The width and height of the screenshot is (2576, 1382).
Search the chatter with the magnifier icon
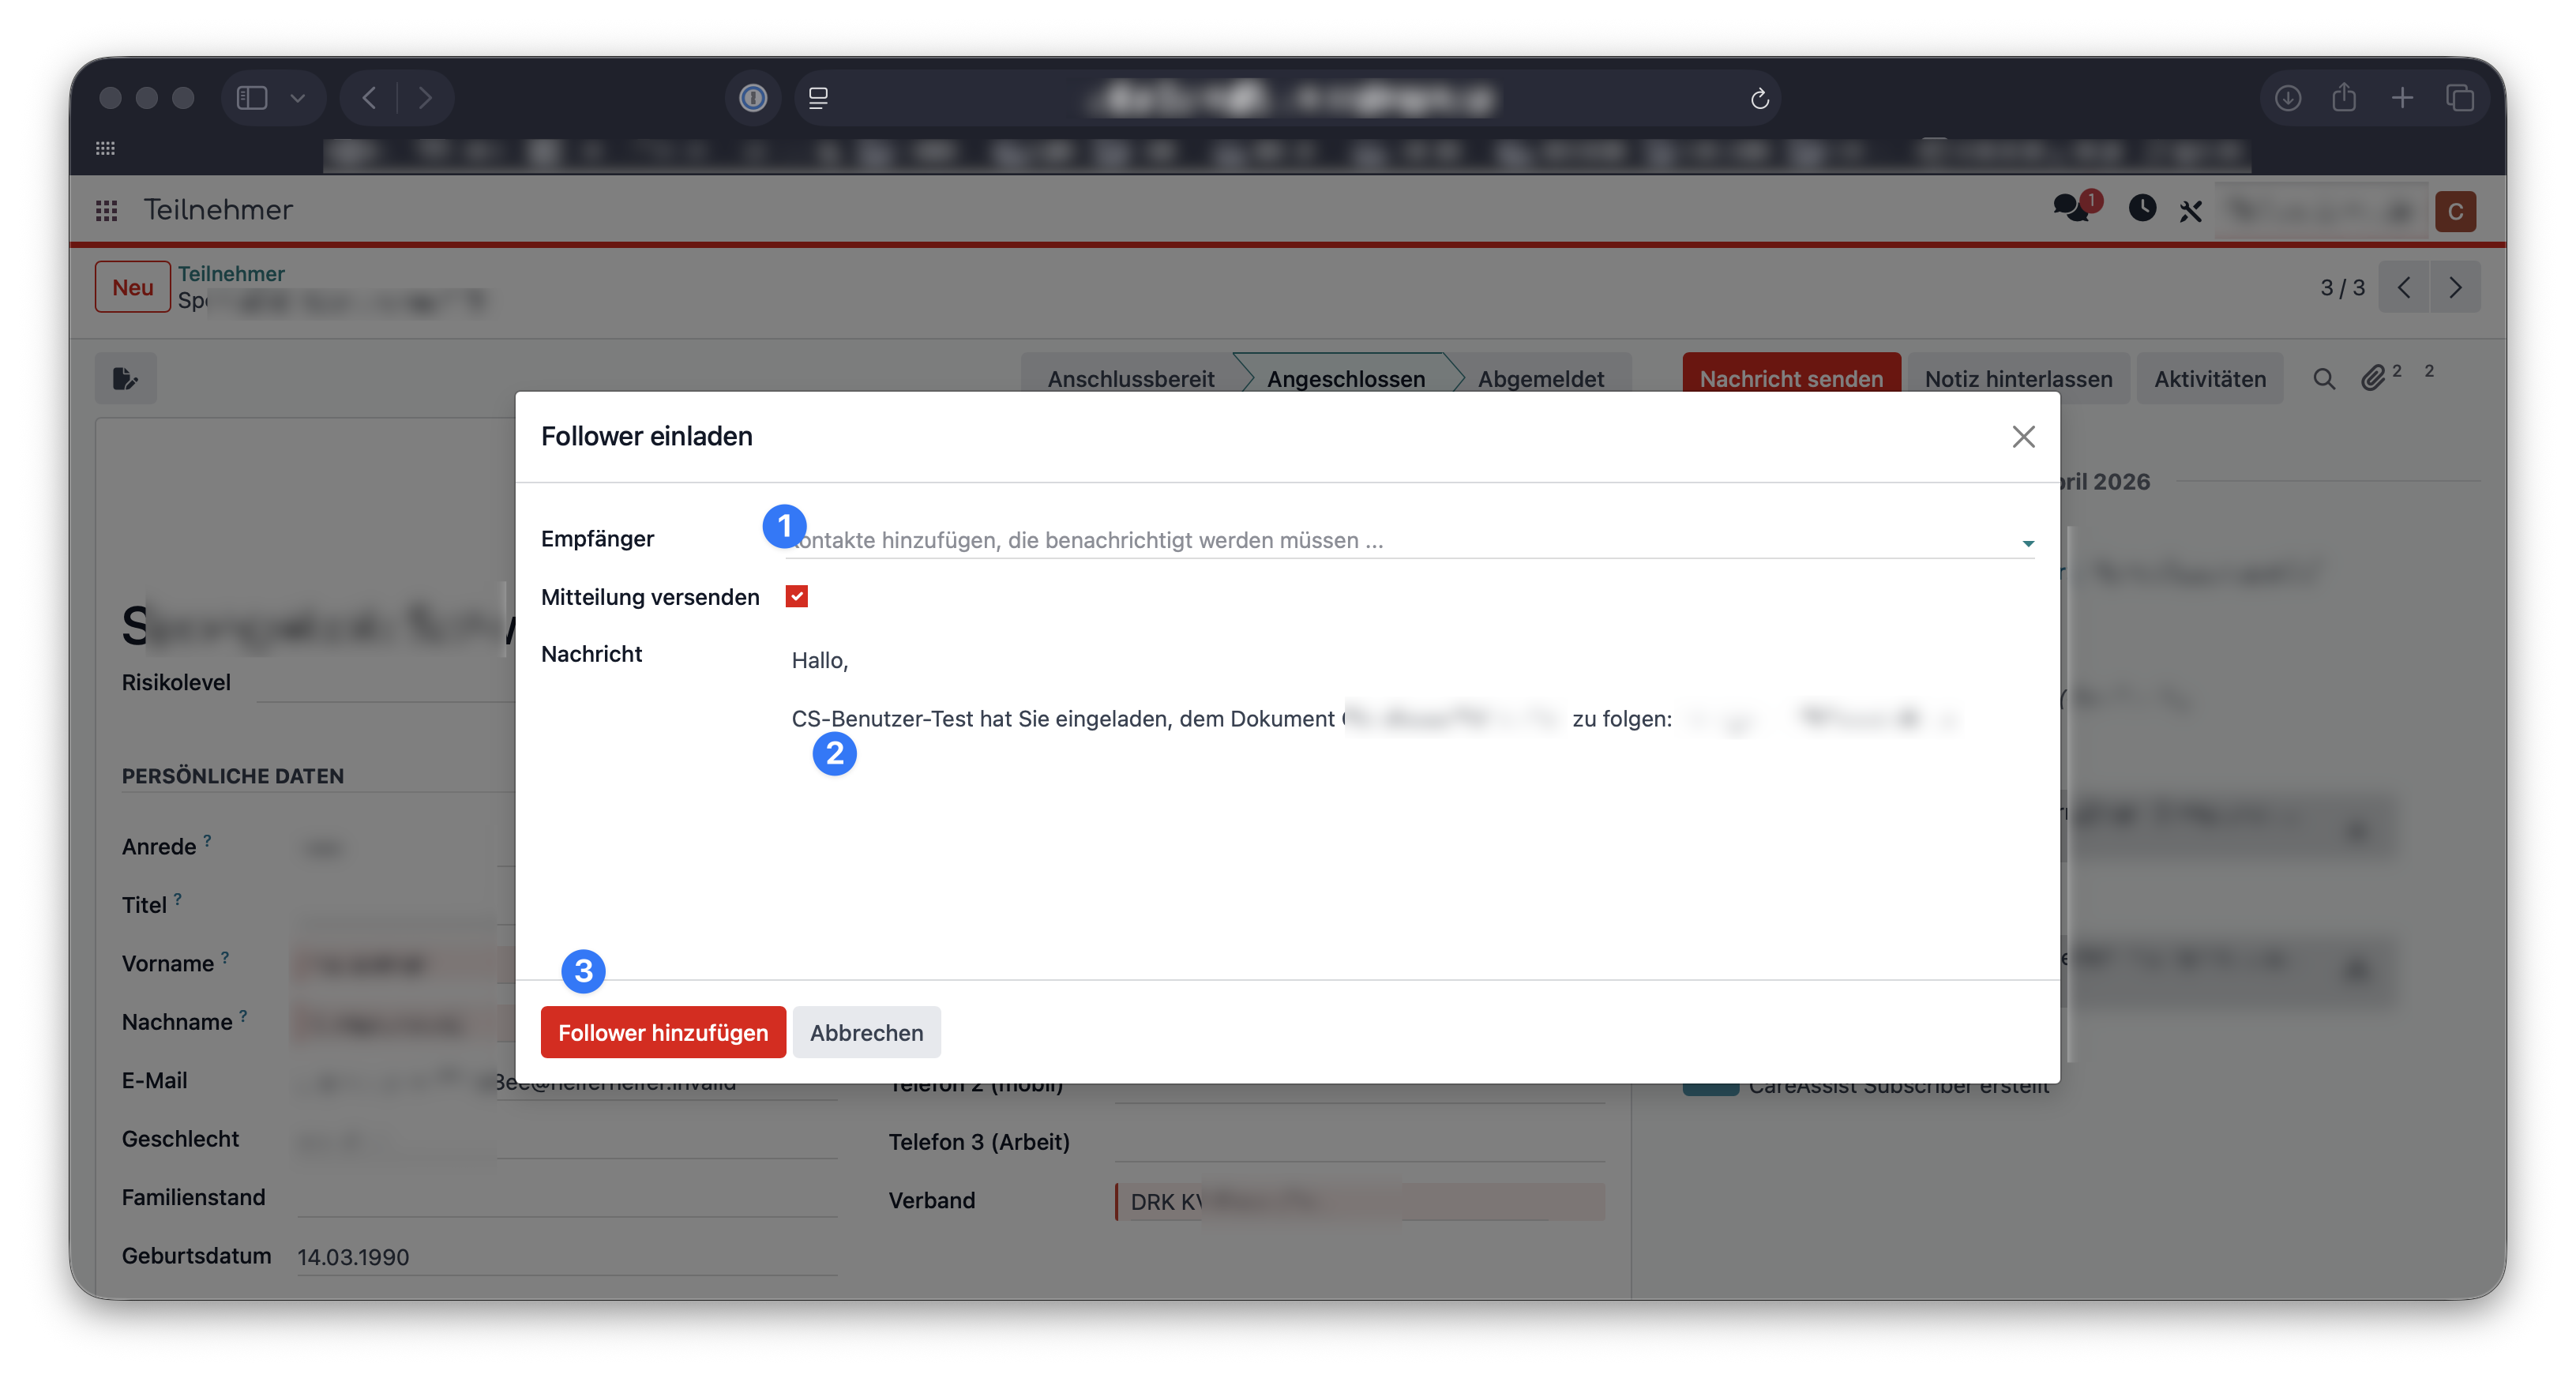click(2324, 378)
